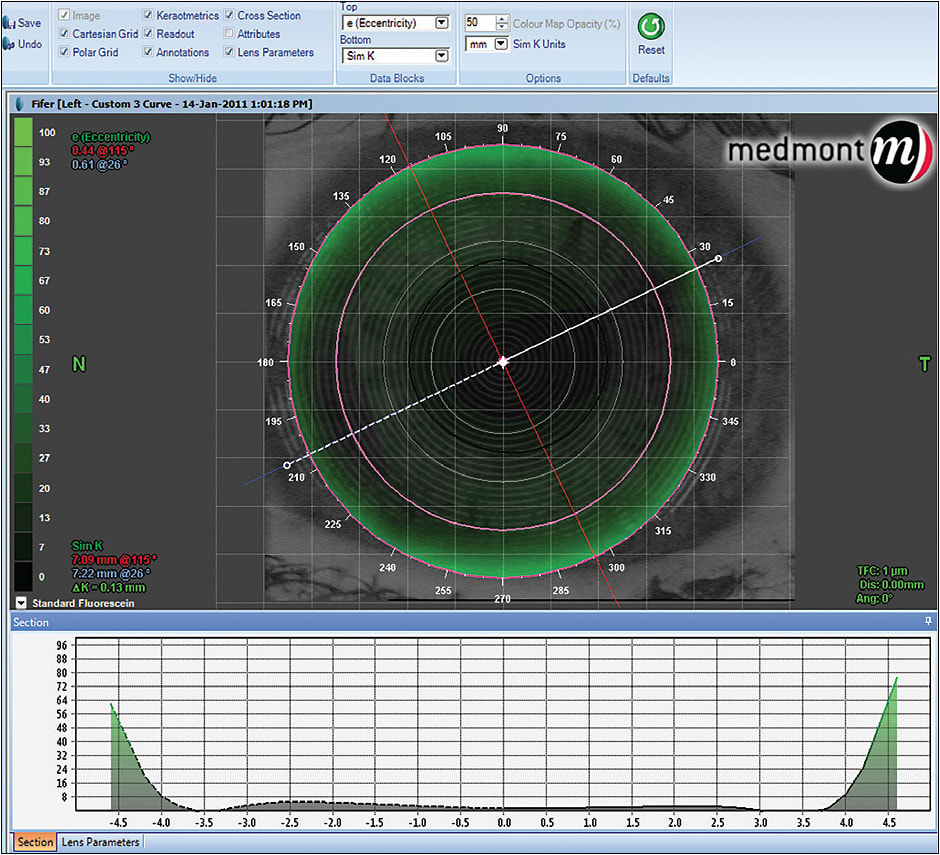
Task: Increase Colour Map Opacity with the stepper
Action: [x=499, y=17]
